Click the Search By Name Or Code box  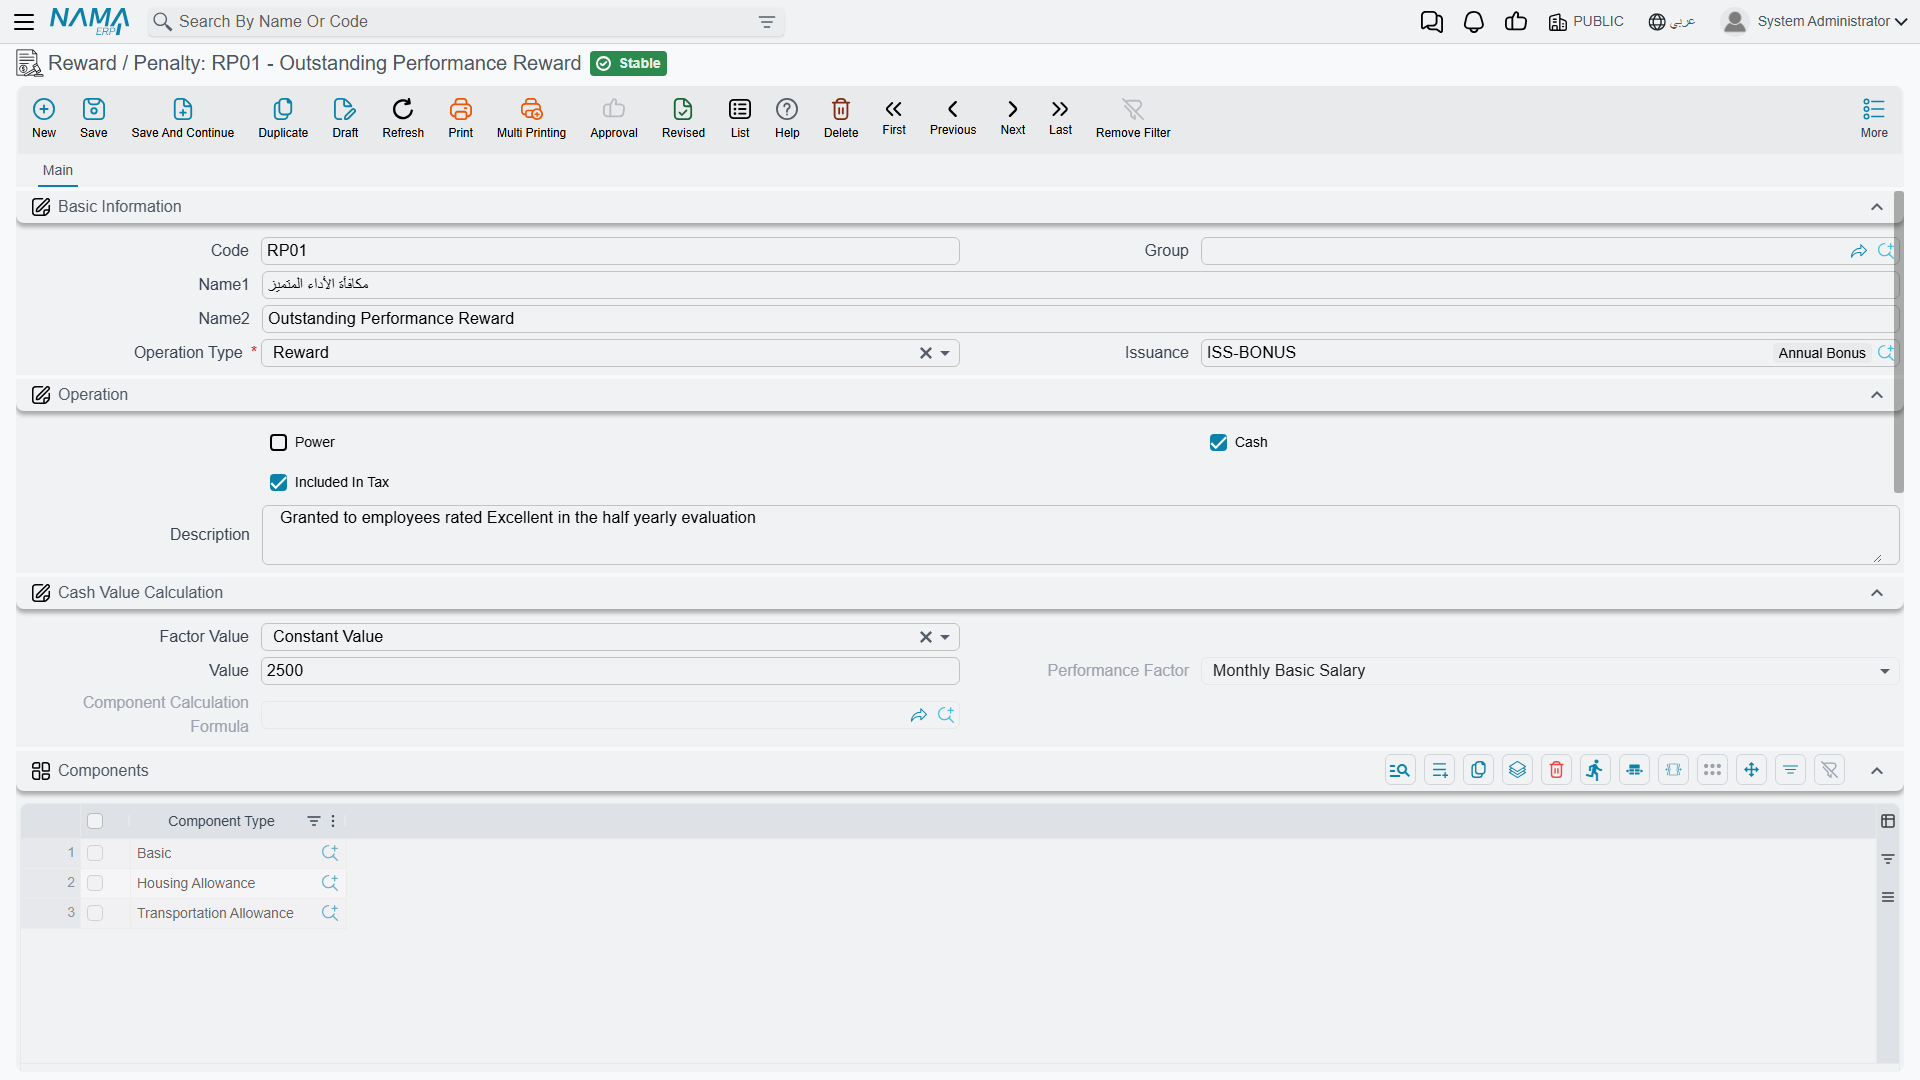(x=466, y=22)
